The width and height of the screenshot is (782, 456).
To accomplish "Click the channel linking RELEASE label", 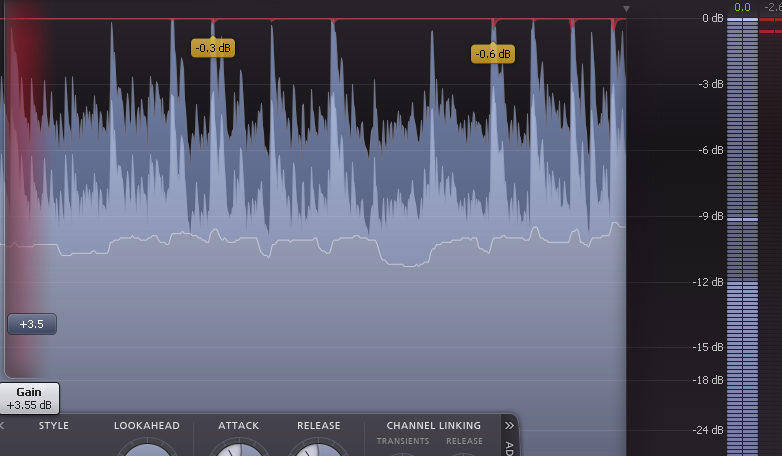I will pyautogui.click(x=464, y=441).
